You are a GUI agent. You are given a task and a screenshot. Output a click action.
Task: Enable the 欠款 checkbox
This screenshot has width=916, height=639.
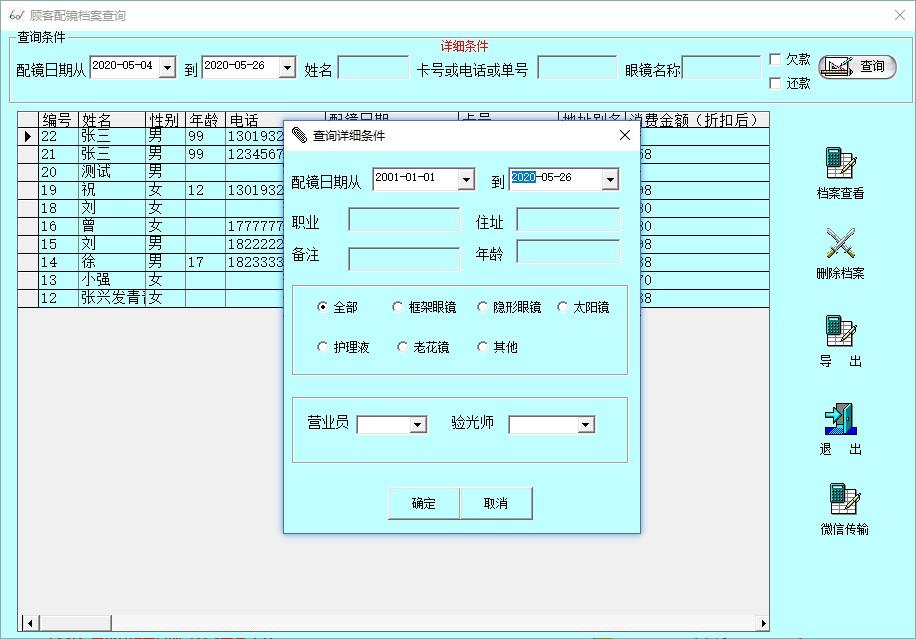pyautogui.click(x=776, y=60)
